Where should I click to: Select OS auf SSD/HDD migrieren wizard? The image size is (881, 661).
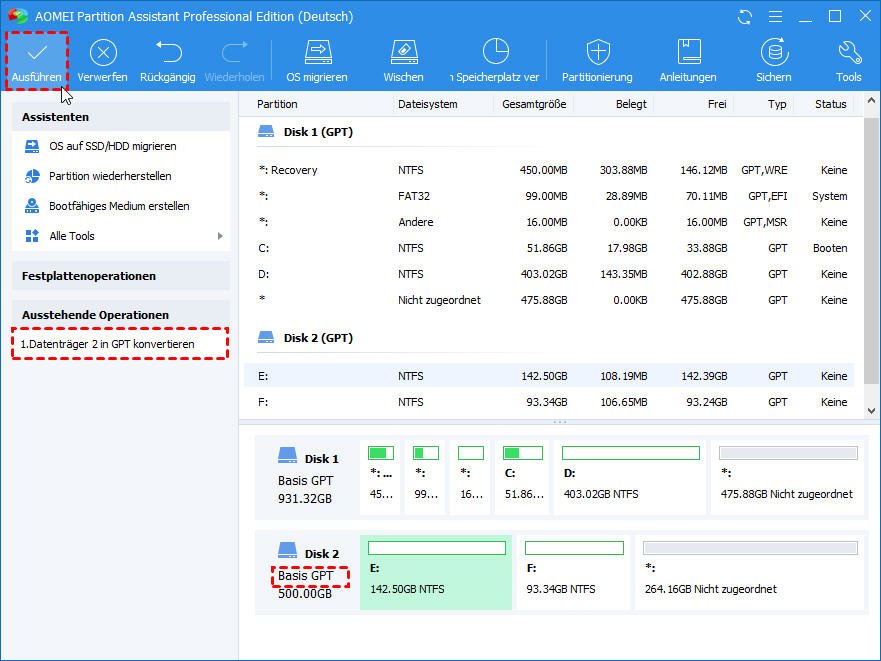pos(112,146)
